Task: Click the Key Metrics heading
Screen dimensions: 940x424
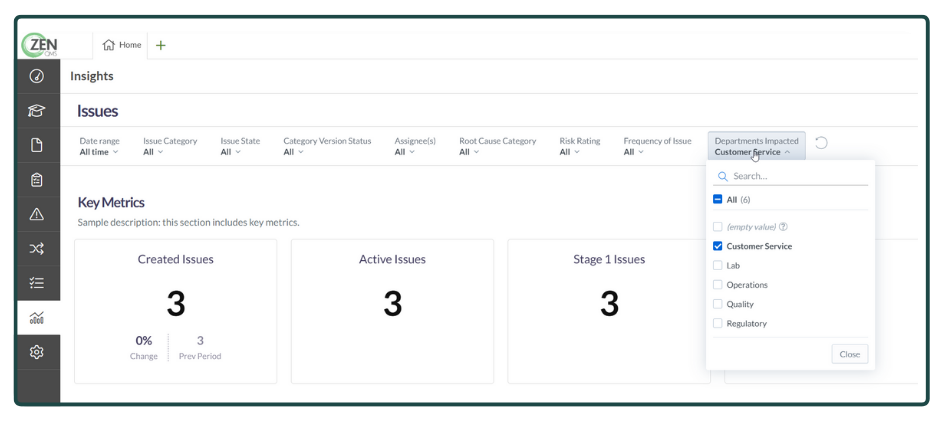Action: [111, 202]
